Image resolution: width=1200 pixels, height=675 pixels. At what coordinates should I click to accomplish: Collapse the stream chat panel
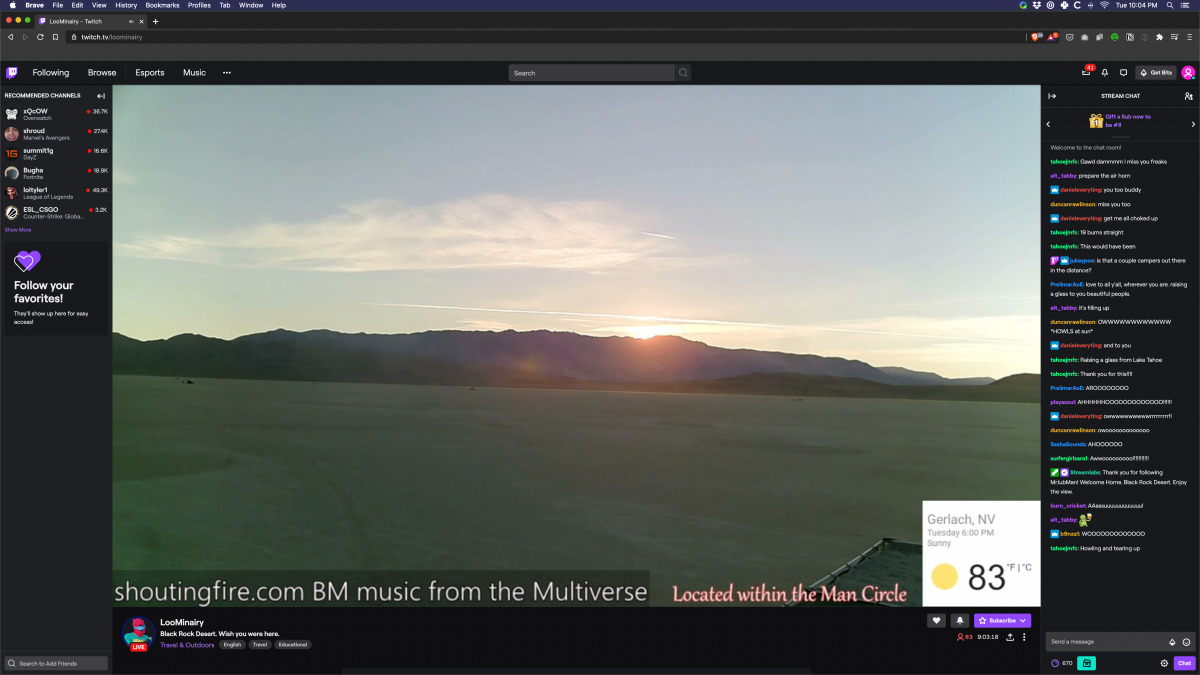pyautogui.click(x=1052, y=96)
